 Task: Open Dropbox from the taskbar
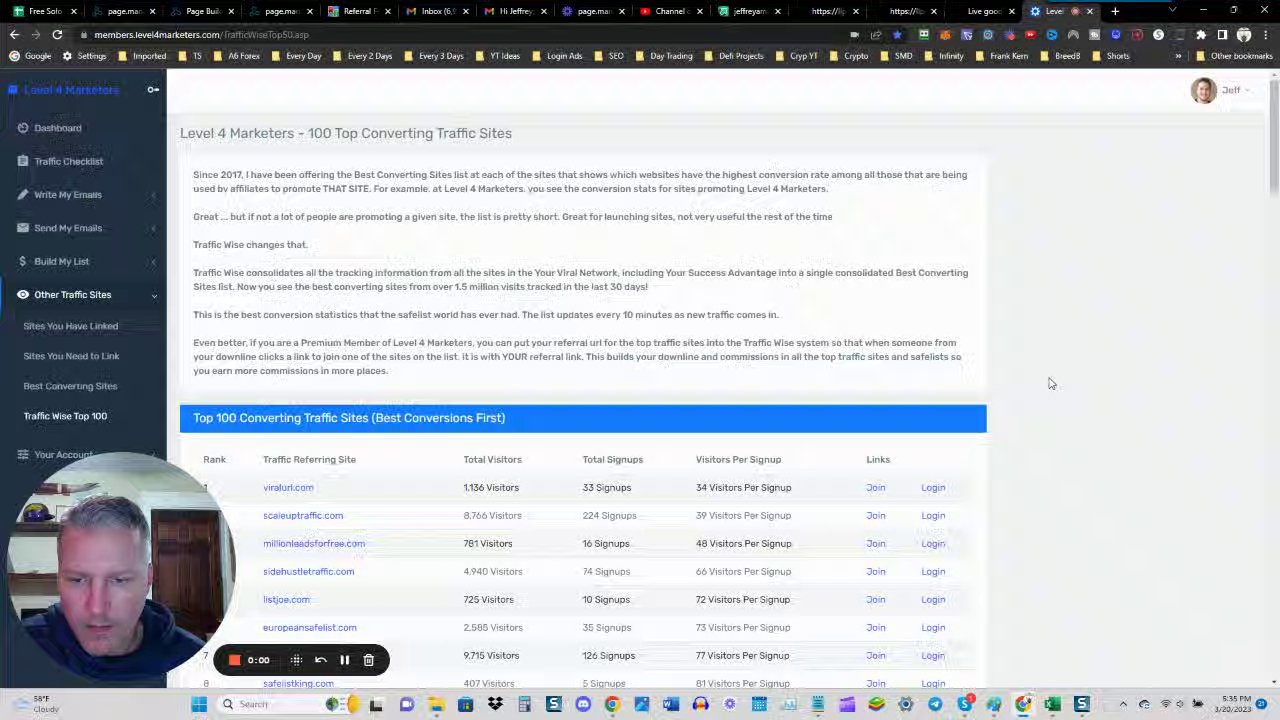click(x=495, y=705)
